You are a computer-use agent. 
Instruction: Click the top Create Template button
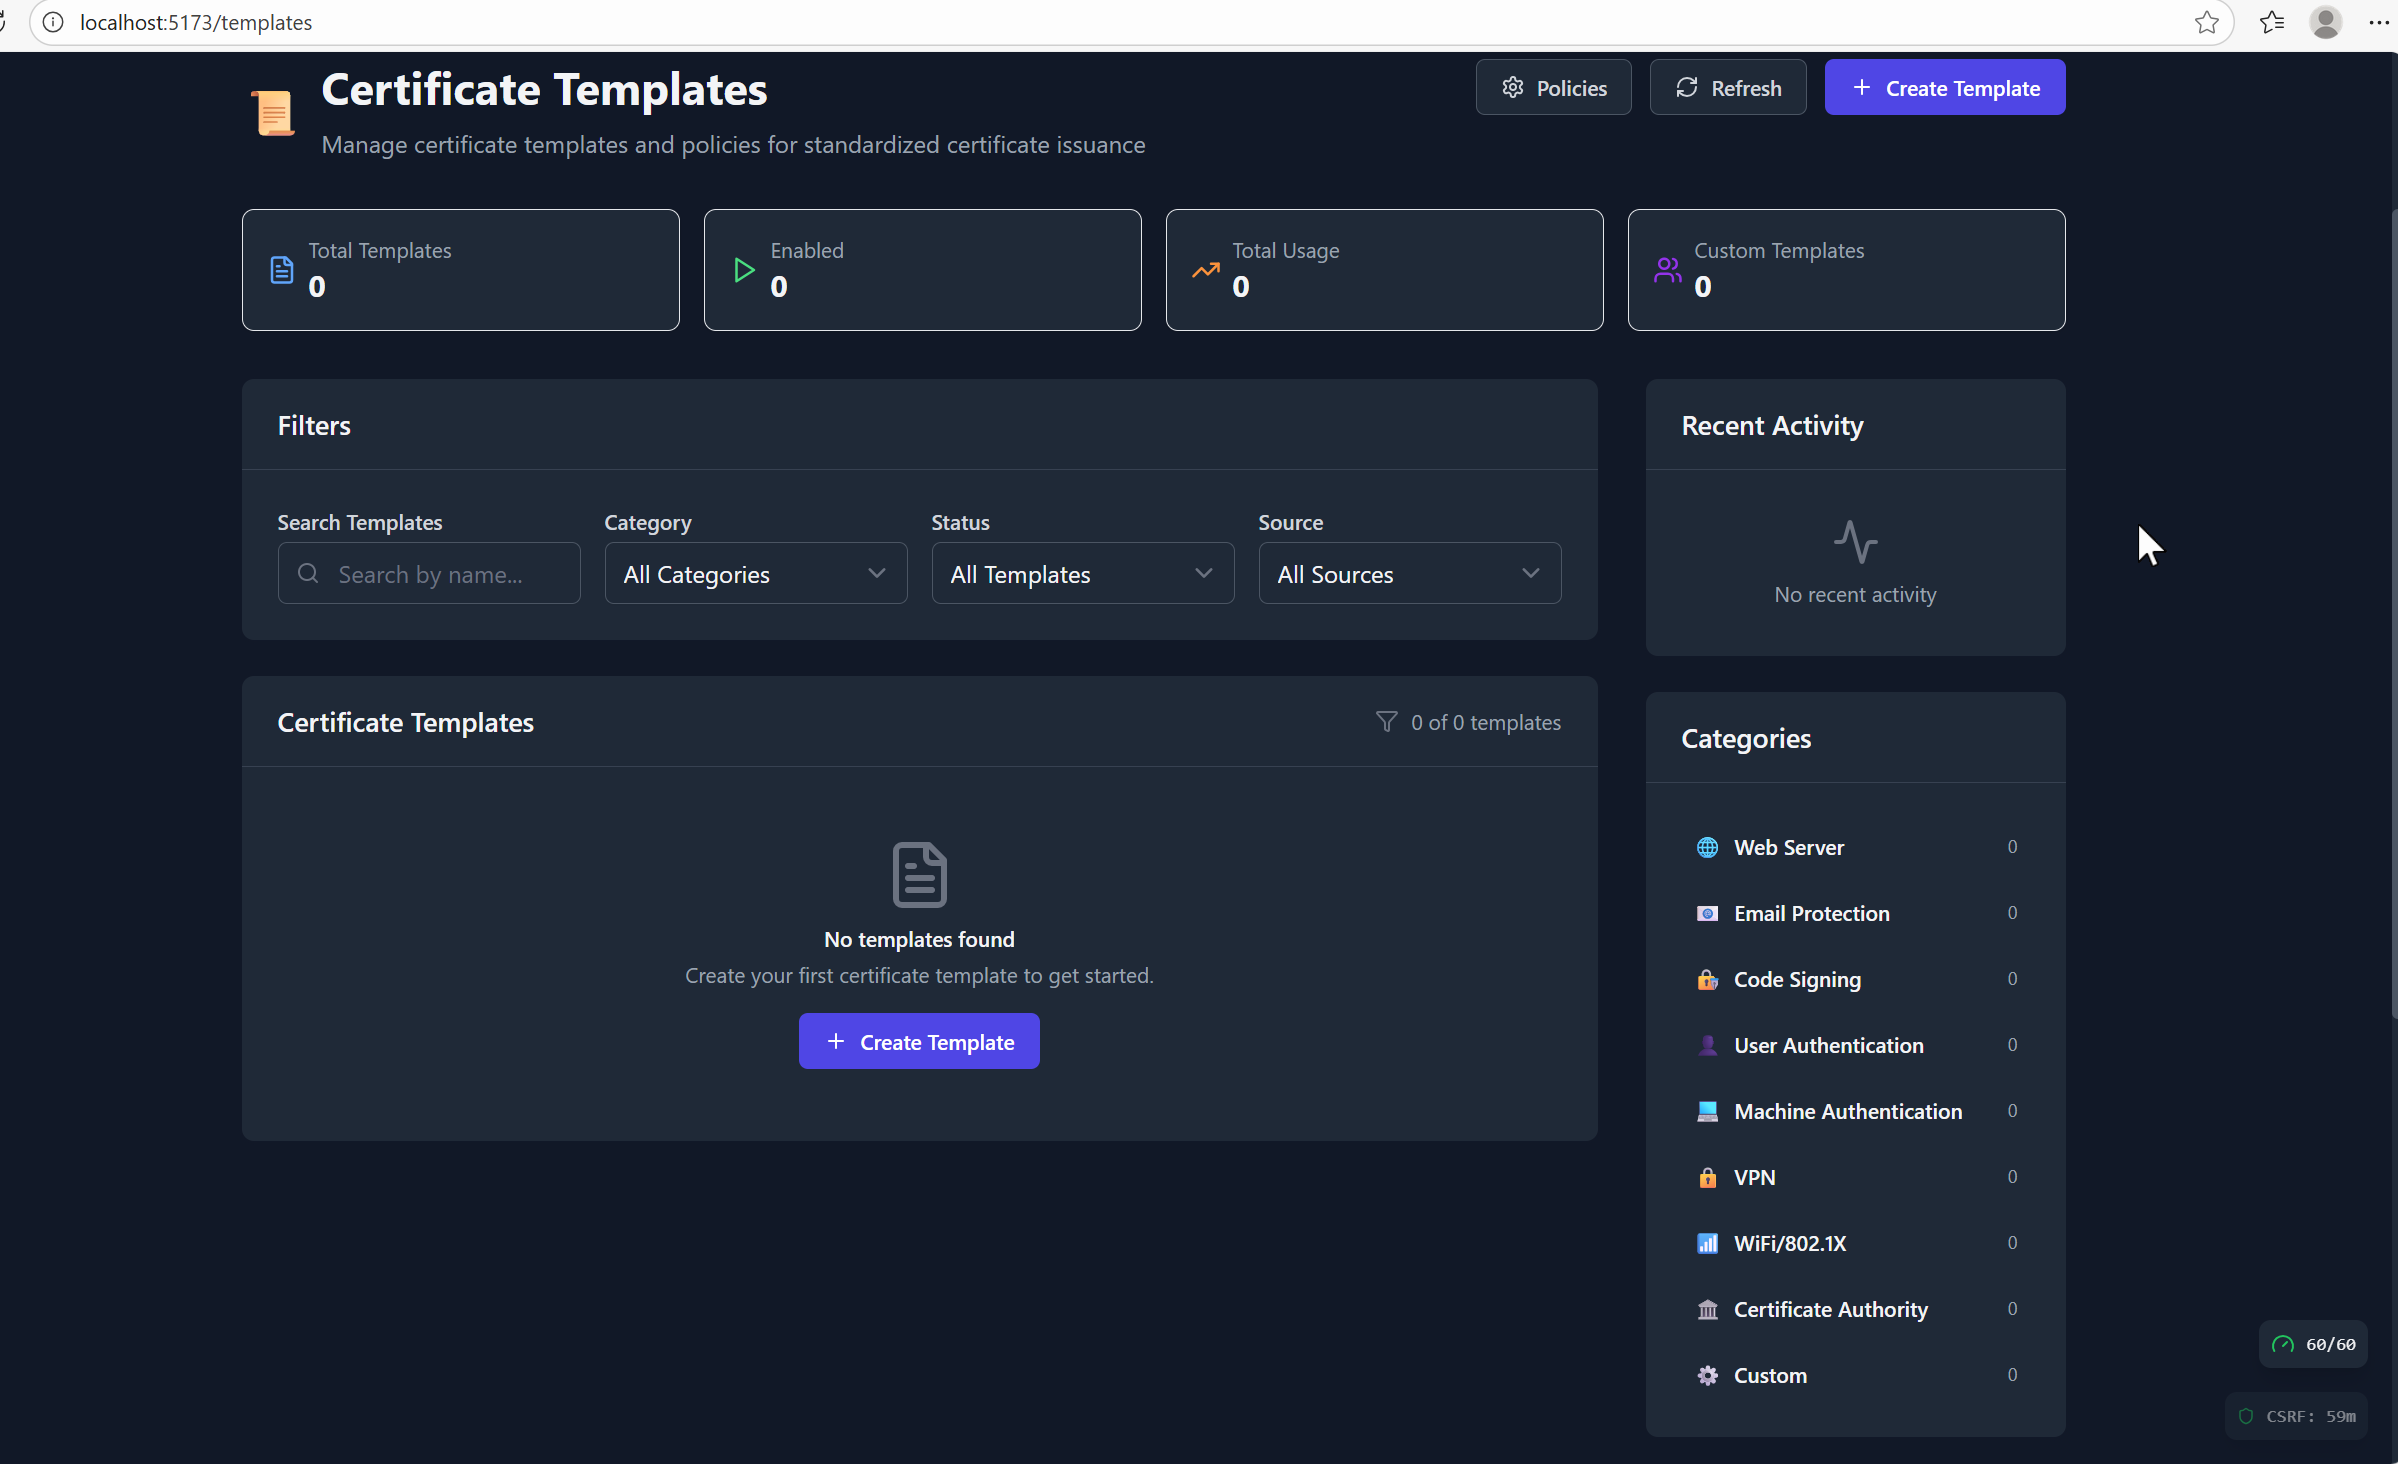coord(1944,88)
